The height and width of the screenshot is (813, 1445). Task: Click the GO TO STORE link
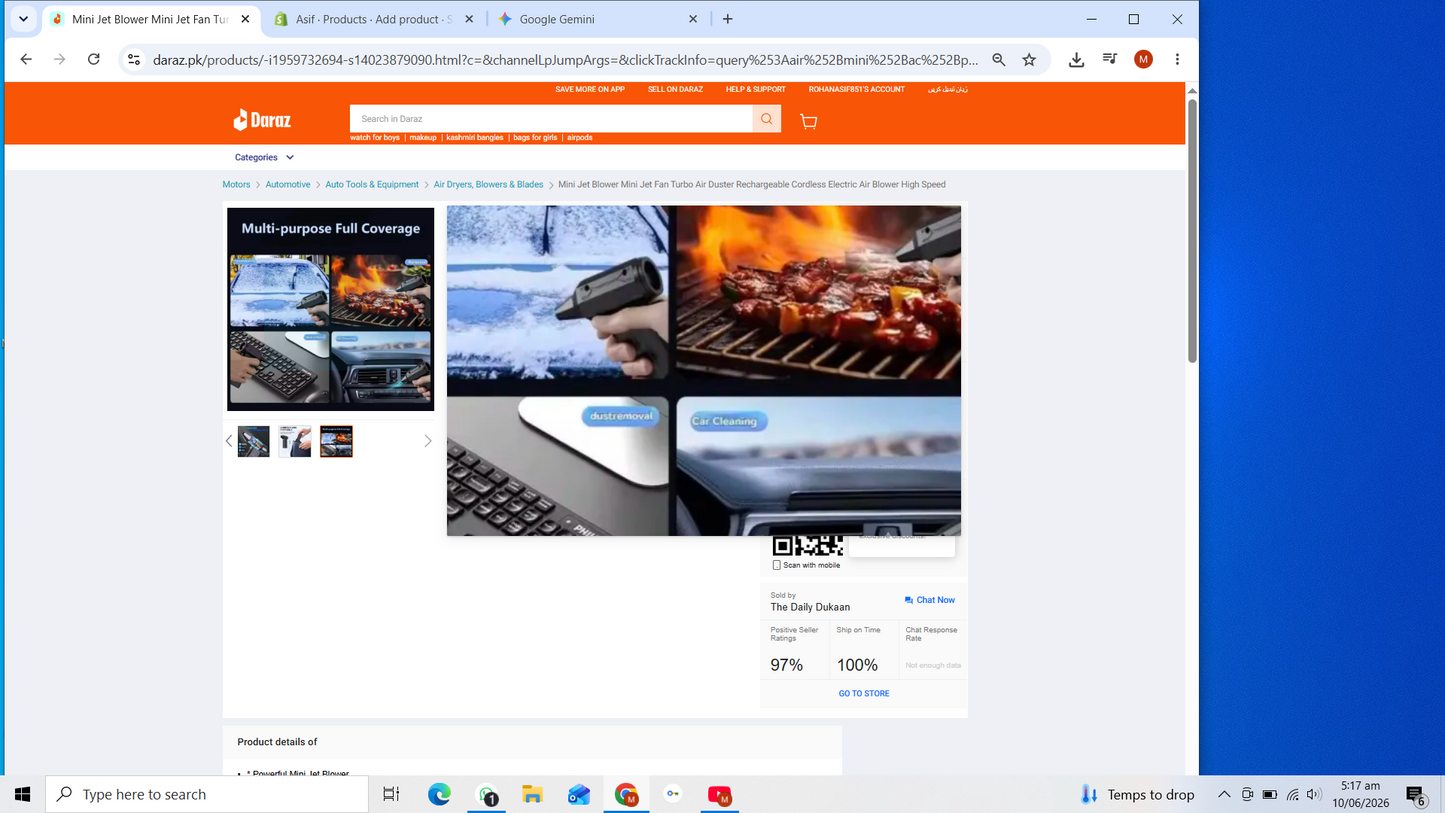click(864, 693)
